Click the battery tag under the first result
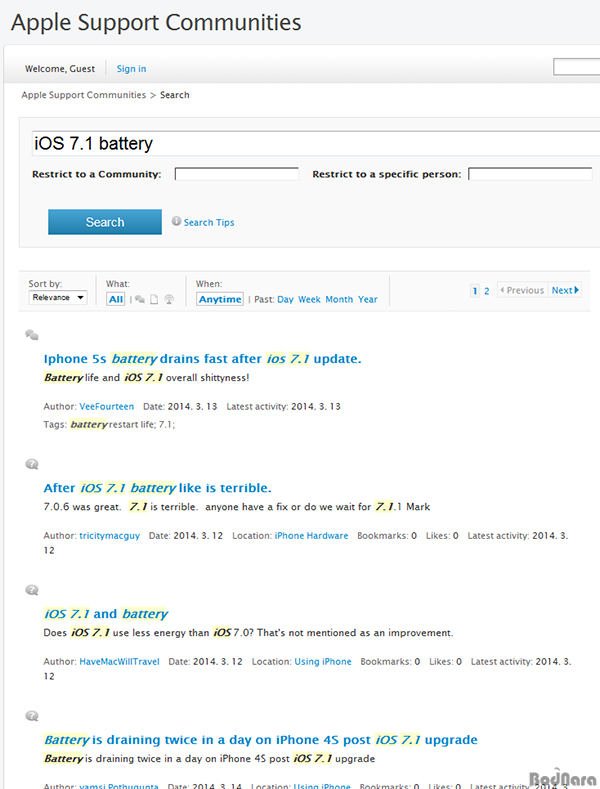 89,424
